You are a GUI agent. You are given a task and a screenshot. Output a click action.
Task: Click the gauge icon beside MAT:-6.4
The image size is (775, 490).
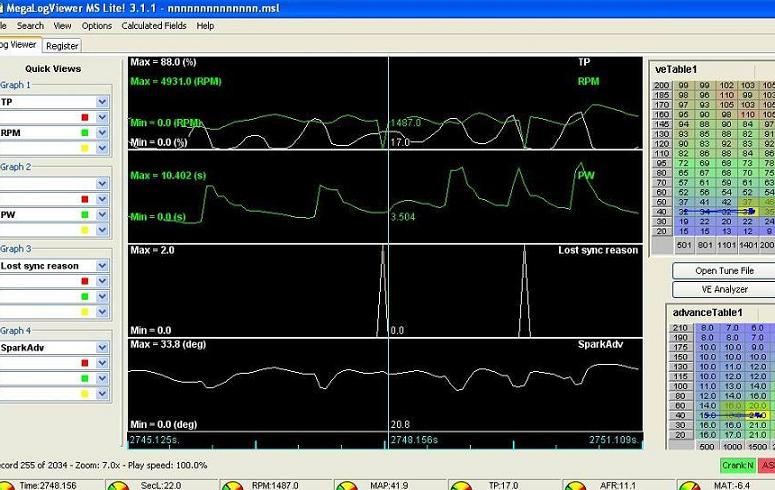click(x=688, y=485)
